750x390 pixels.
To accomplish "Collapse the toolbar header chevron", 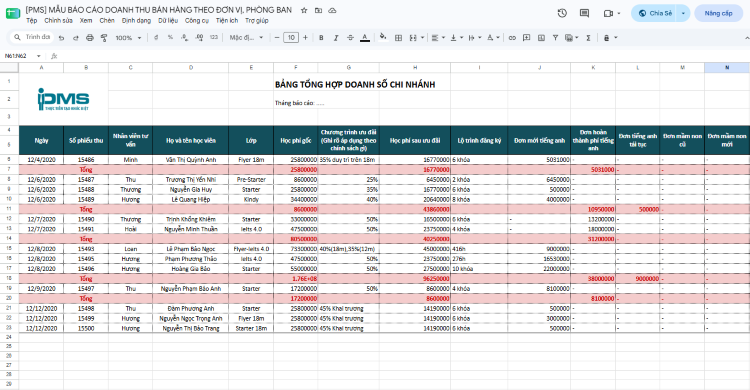I will pos(746,37).
